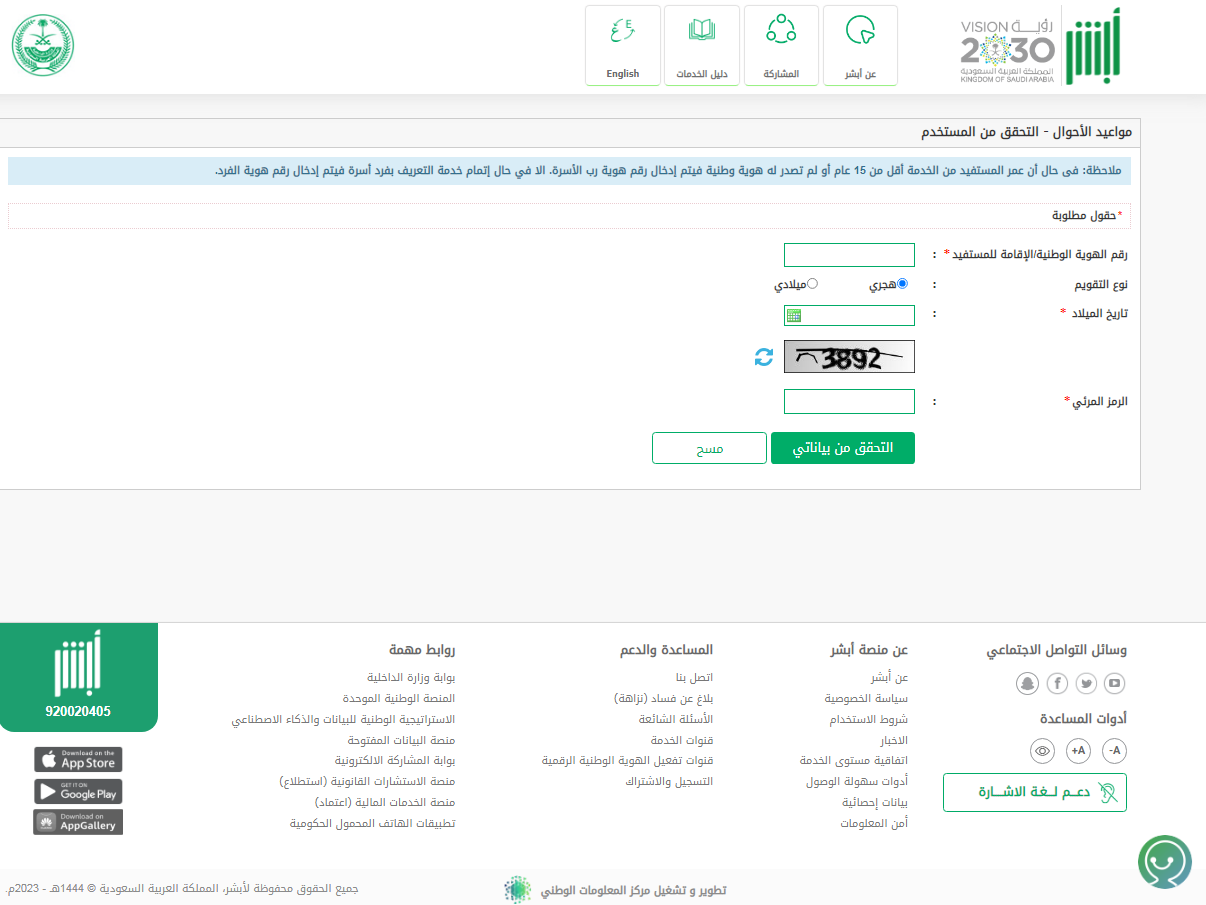Open the Twitter social media icon
Viewport: 1206px width, 905px height.
click(1086, 684)
